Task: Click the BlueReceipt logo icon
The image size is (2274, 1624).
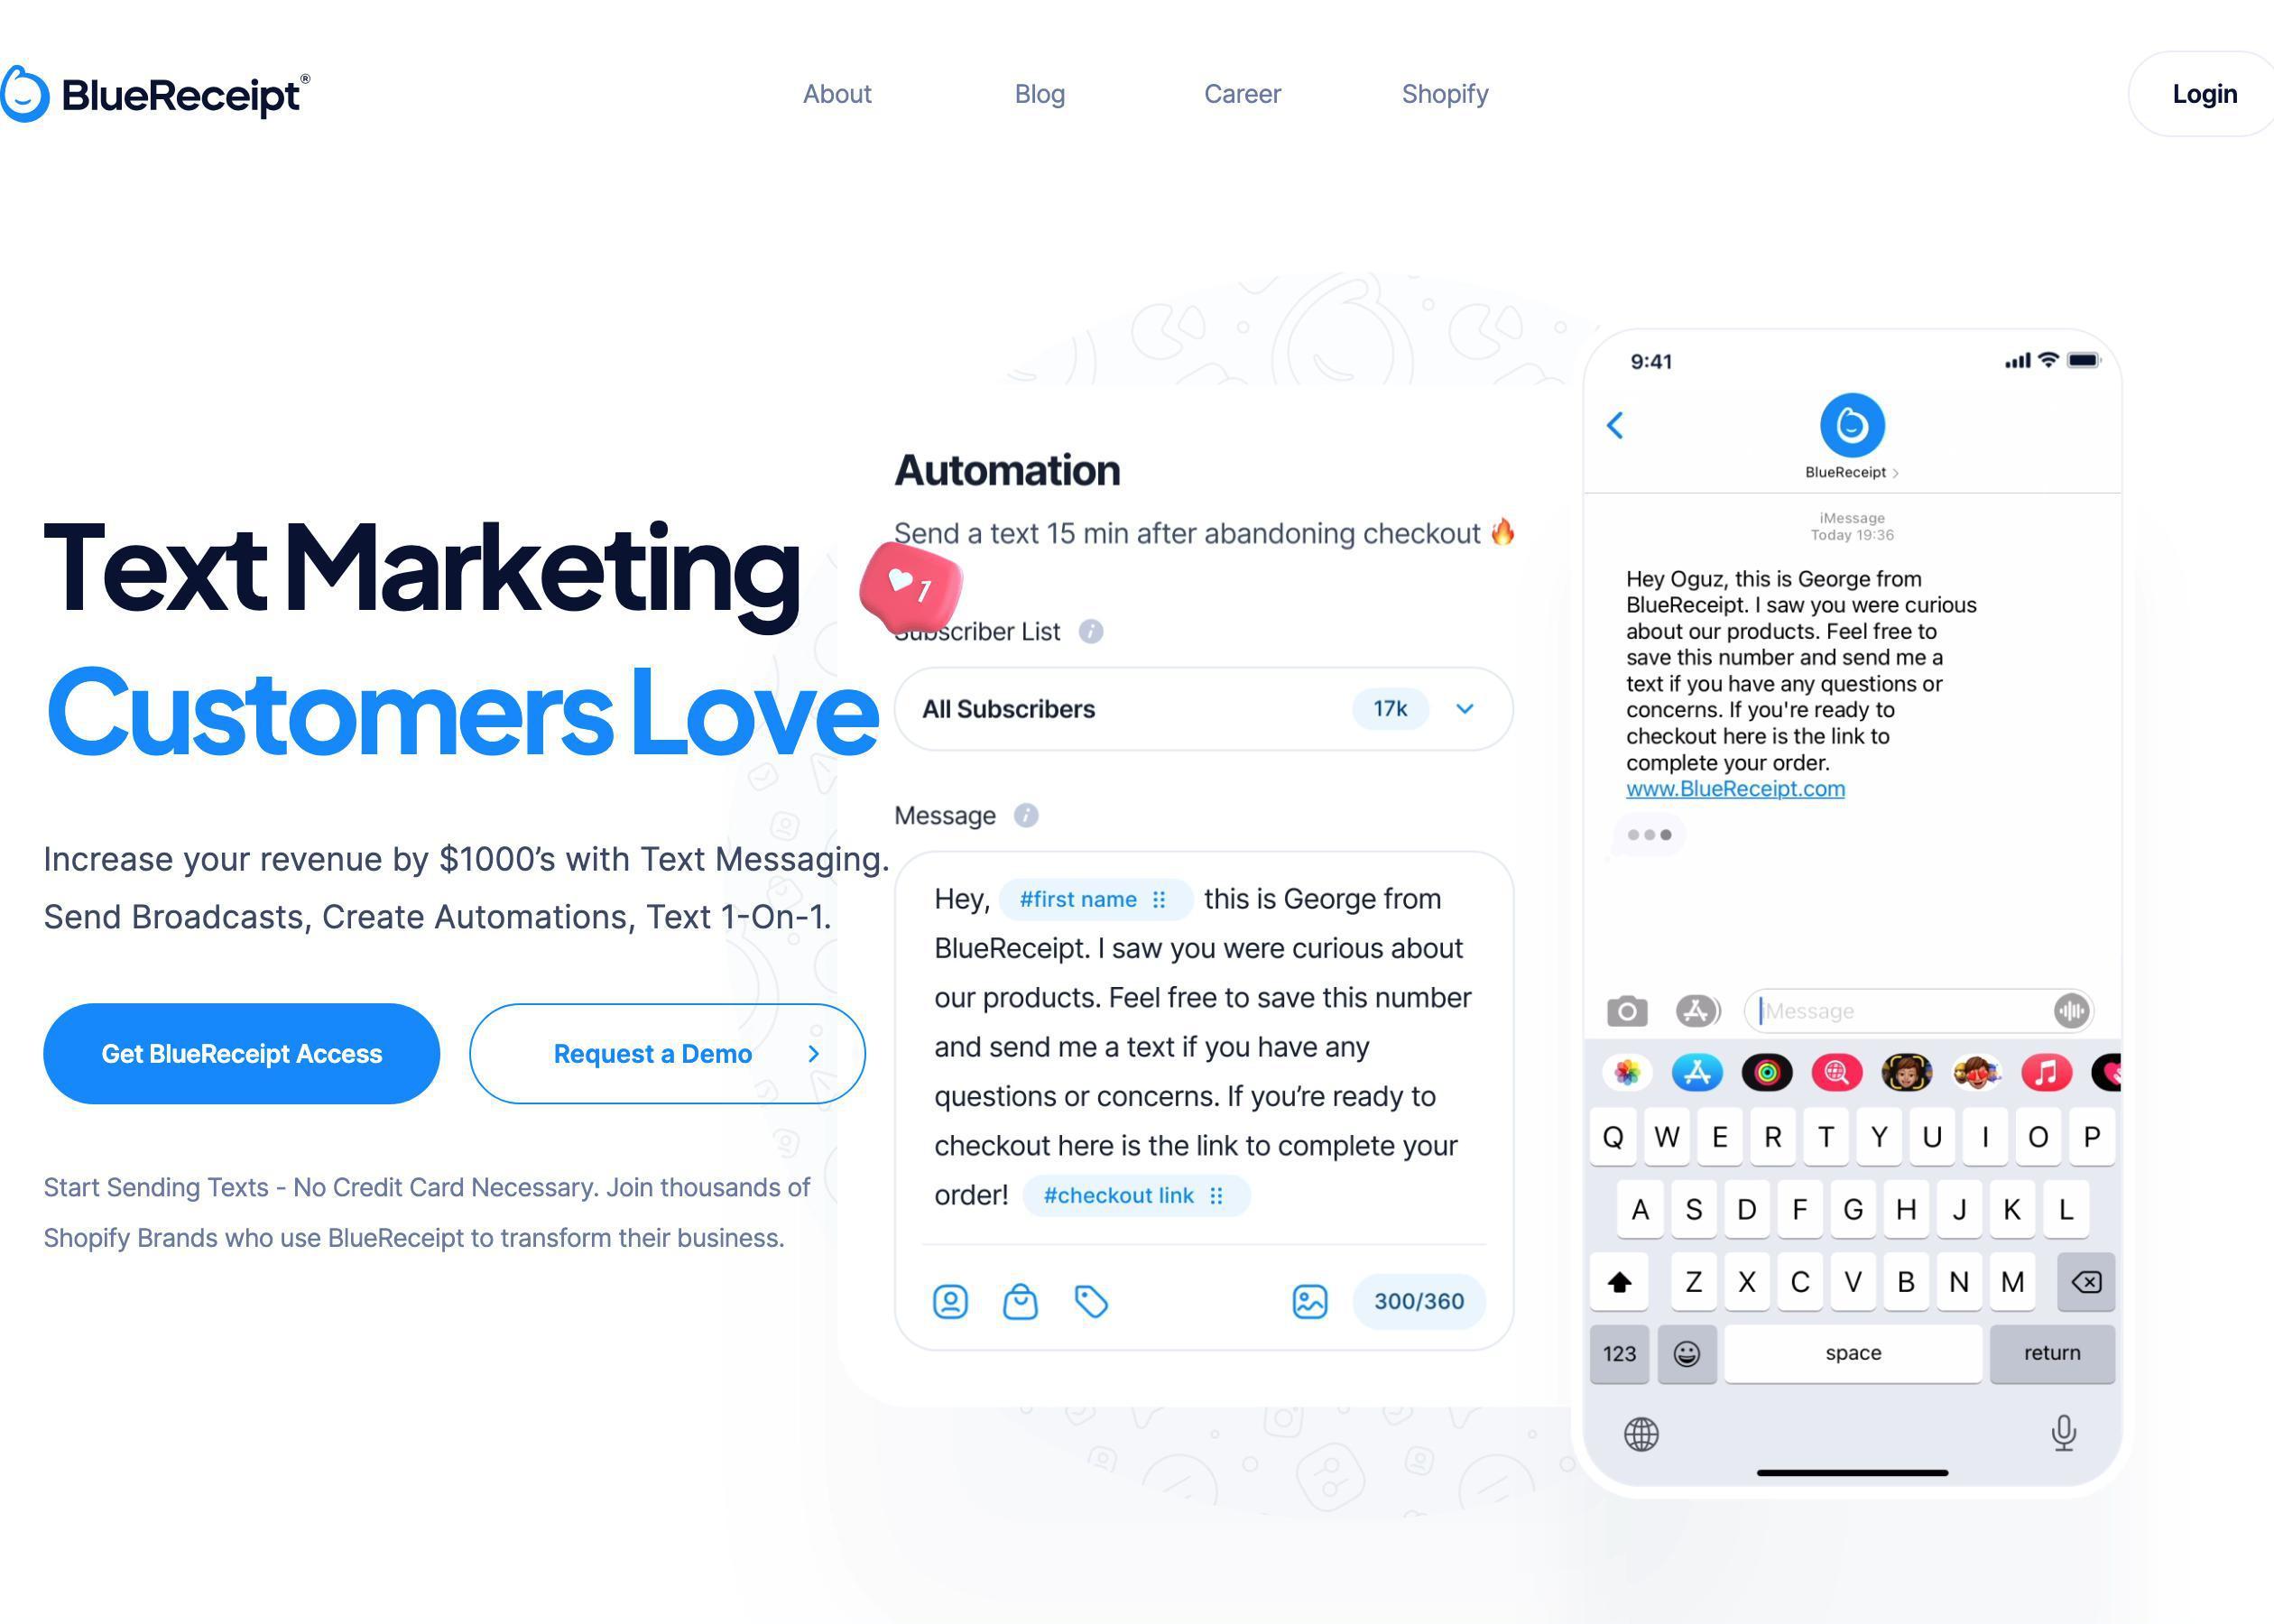Action: 24,93
